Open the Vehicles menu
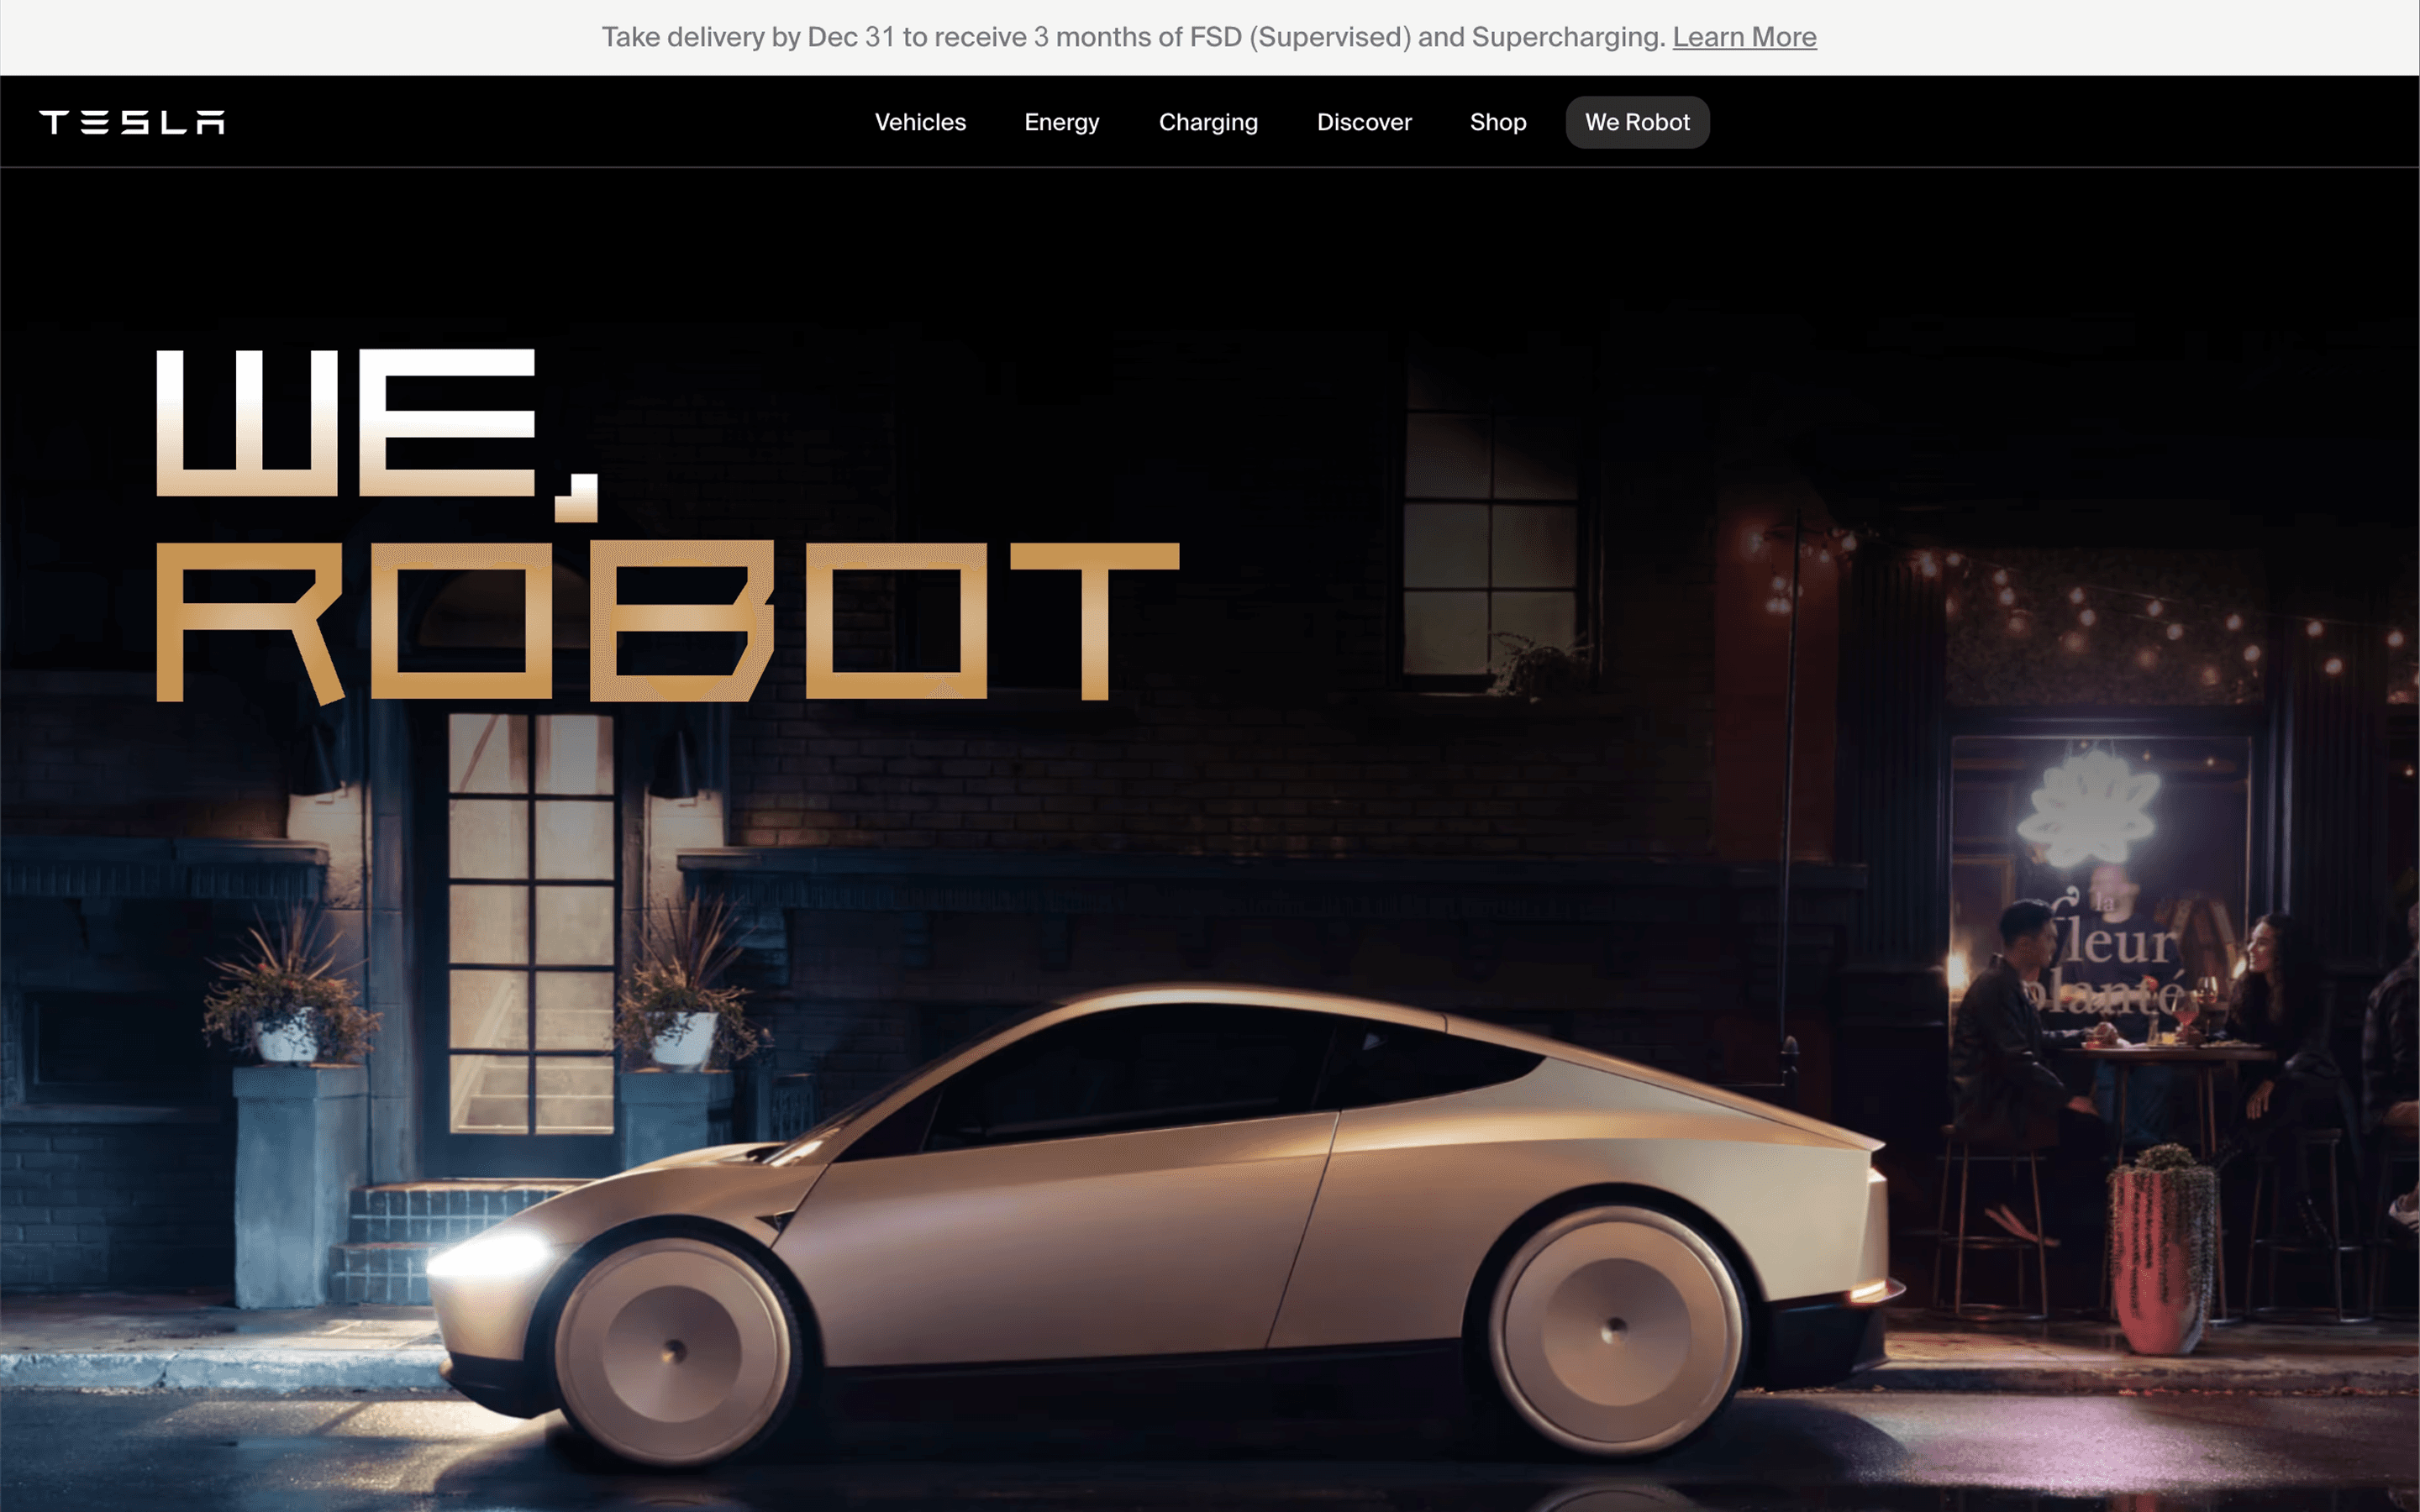 [x=920, y=122]
